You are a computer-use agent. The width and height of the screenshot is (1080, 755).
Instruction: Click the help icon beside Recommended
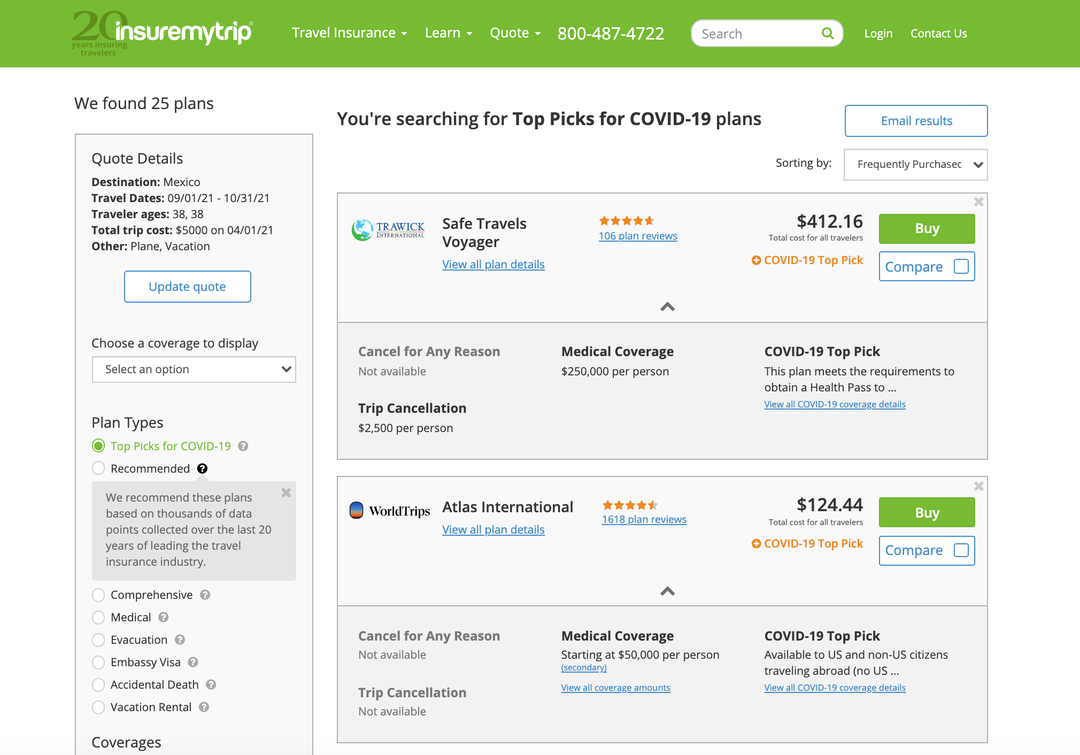click(x=202, y=468)
